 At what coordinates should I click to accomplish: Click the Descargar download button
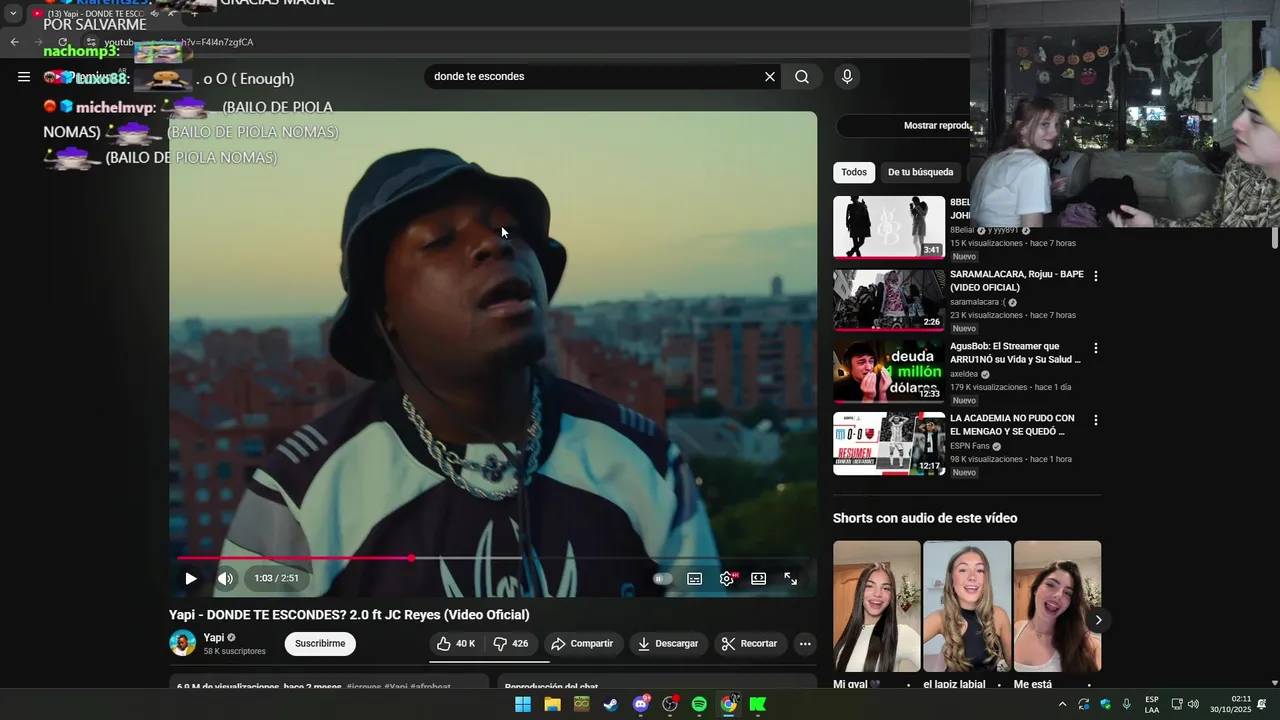click(x=668, y=644)
